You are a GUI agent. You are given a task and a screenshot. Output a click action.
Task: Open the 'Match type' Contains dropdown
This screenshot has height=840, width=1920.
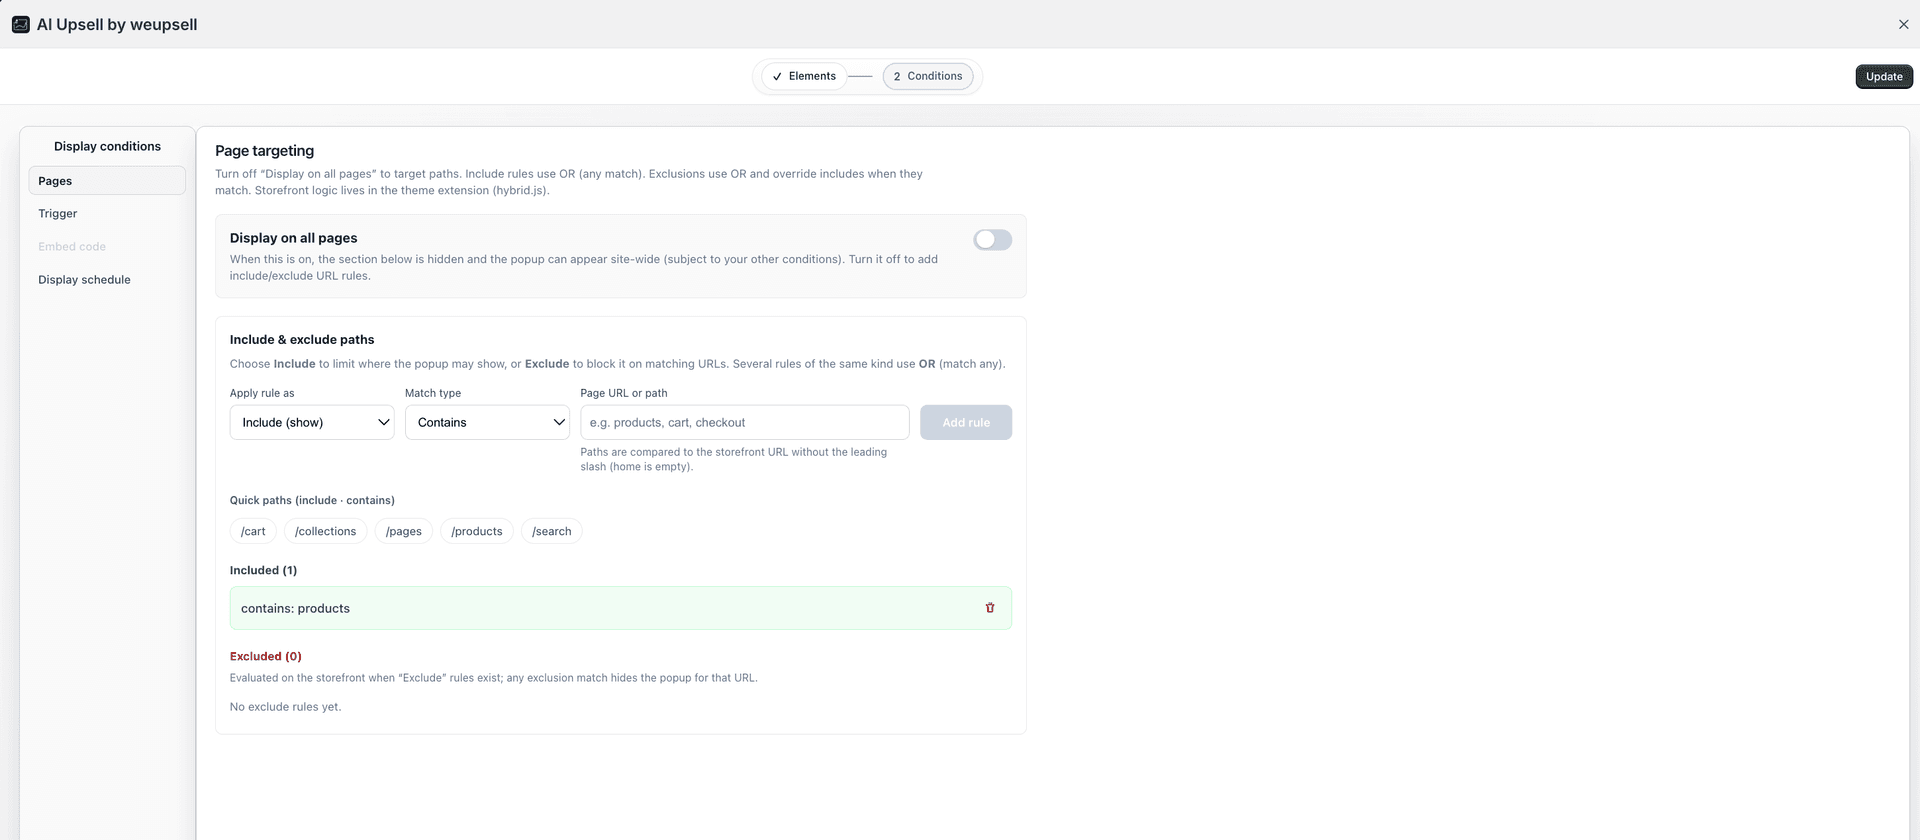click(x=487, y=422)
